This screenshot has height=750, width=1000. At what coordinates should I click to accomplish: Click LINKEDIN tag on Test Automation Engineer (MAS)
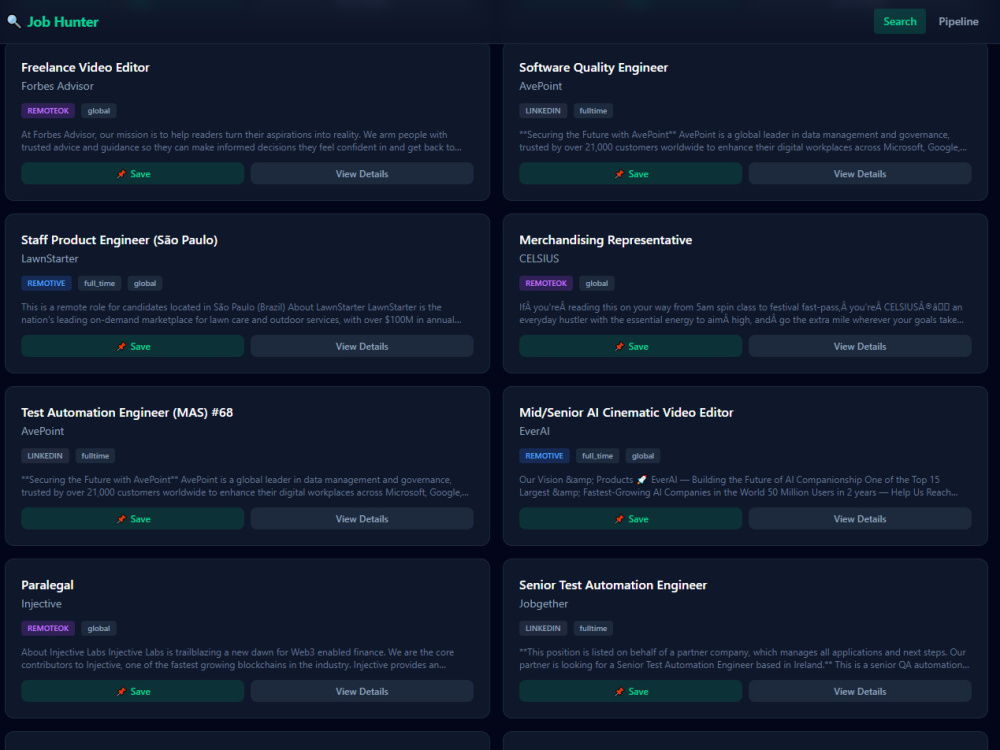[45, 456]
